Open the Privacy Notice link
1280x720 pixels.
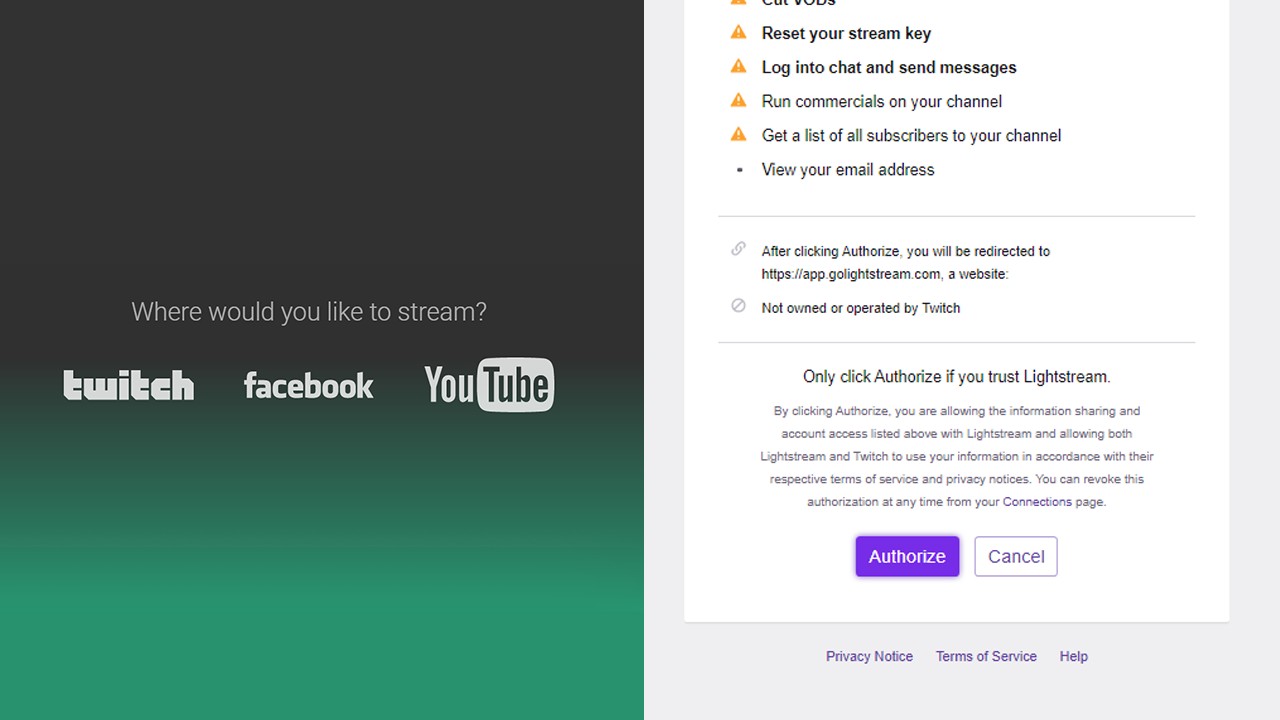coord(869,656)
